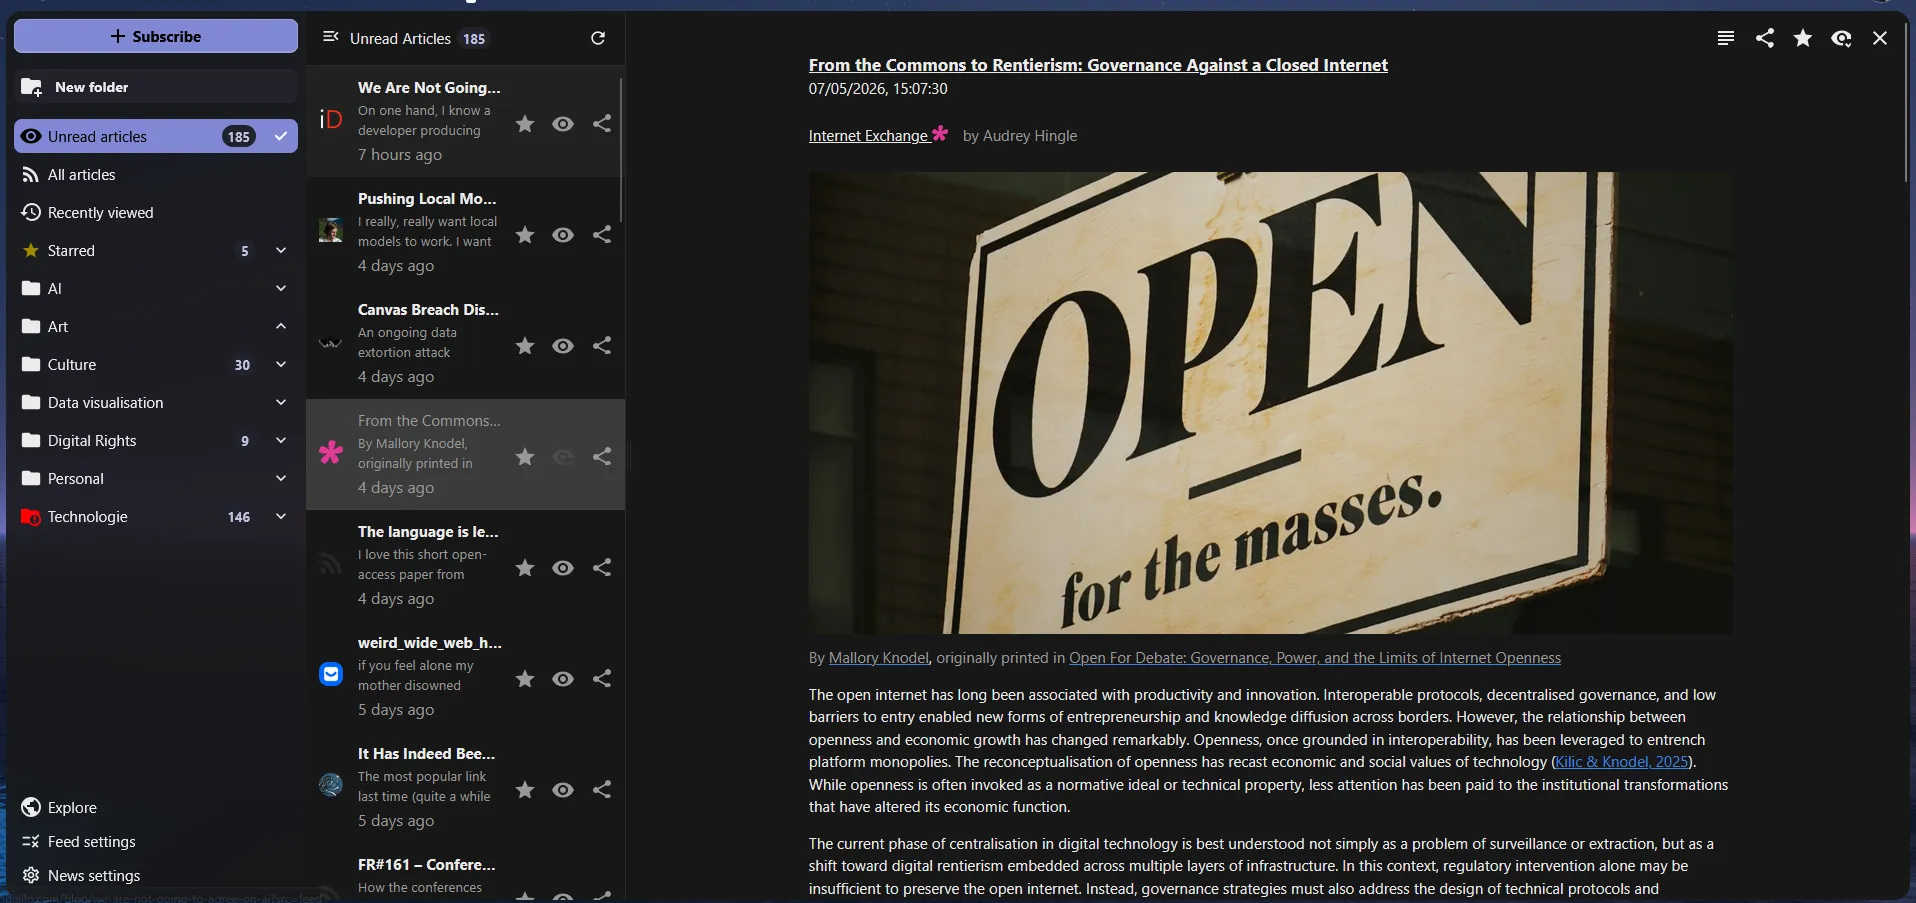
Task: Share 'The language is le...' article
Action: coord(602,568)
